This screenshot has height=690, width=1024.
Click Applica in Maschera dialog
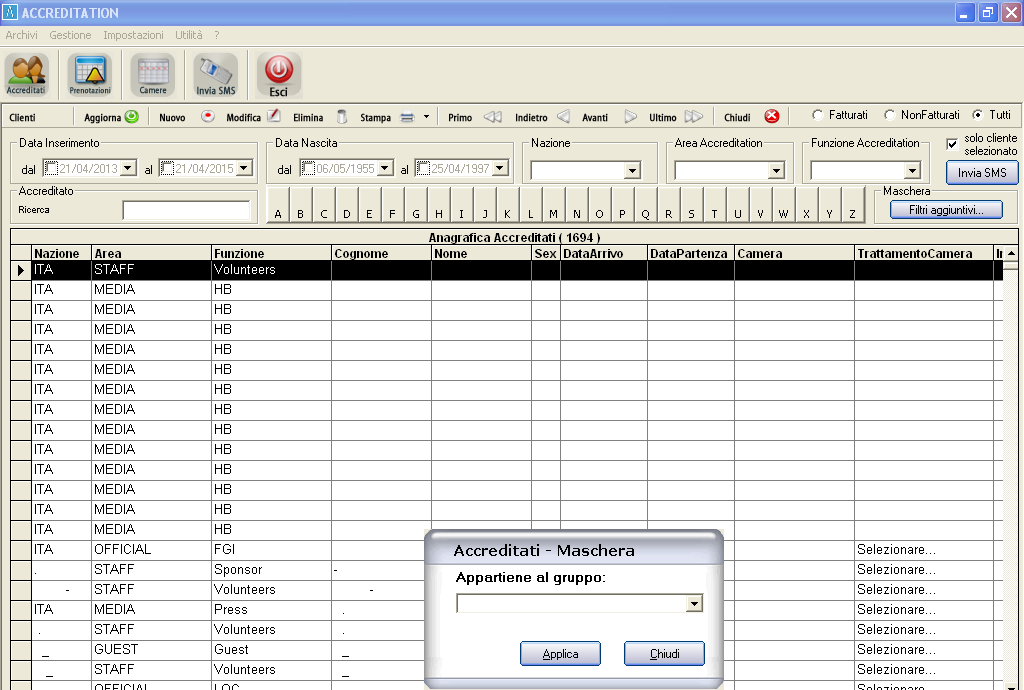(x=560, y=653)
